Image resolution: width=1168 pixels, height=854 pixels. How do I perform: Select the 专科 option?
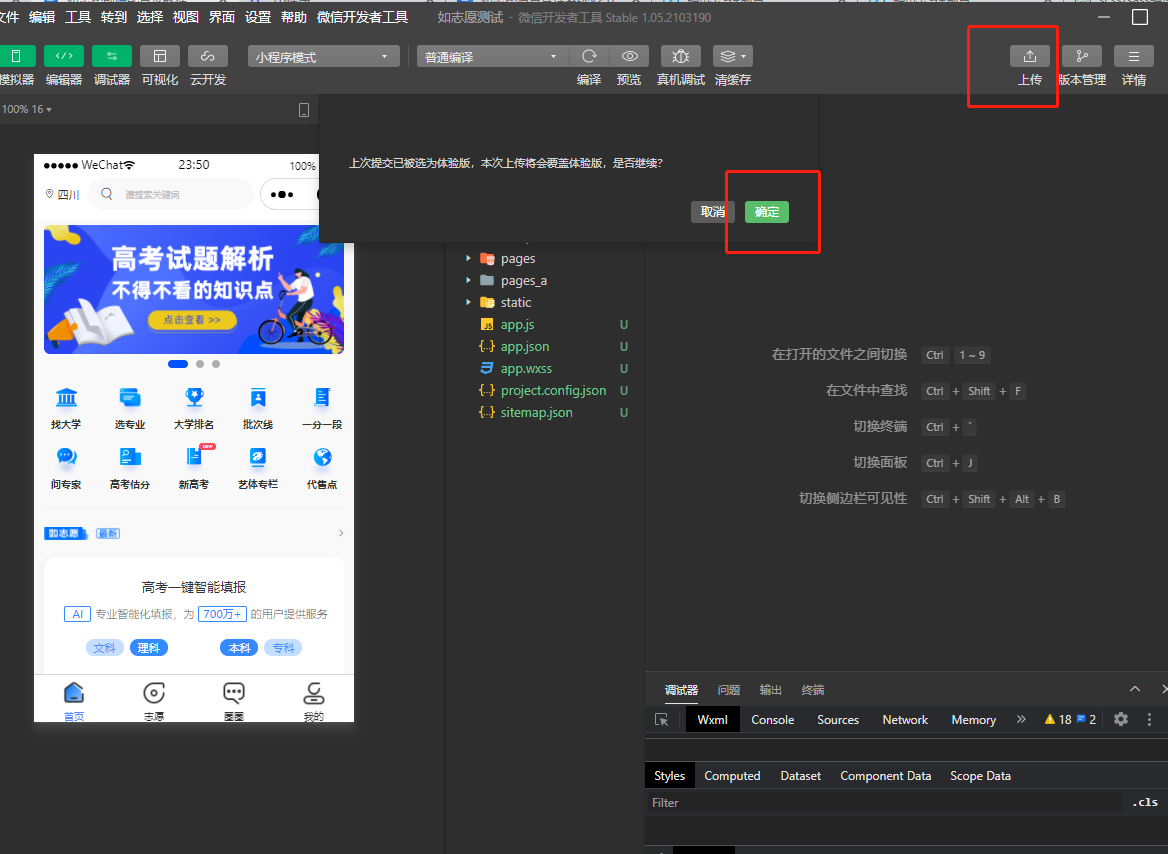(x=283, y=648)
